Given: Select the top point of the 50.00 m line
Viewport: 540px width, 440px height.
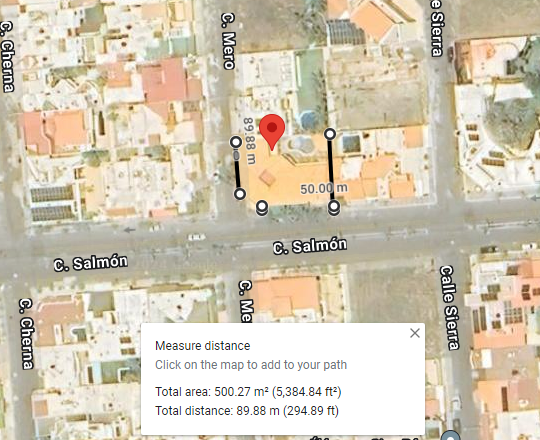Looking at the screenshot, I should click(x=330, y=134).
